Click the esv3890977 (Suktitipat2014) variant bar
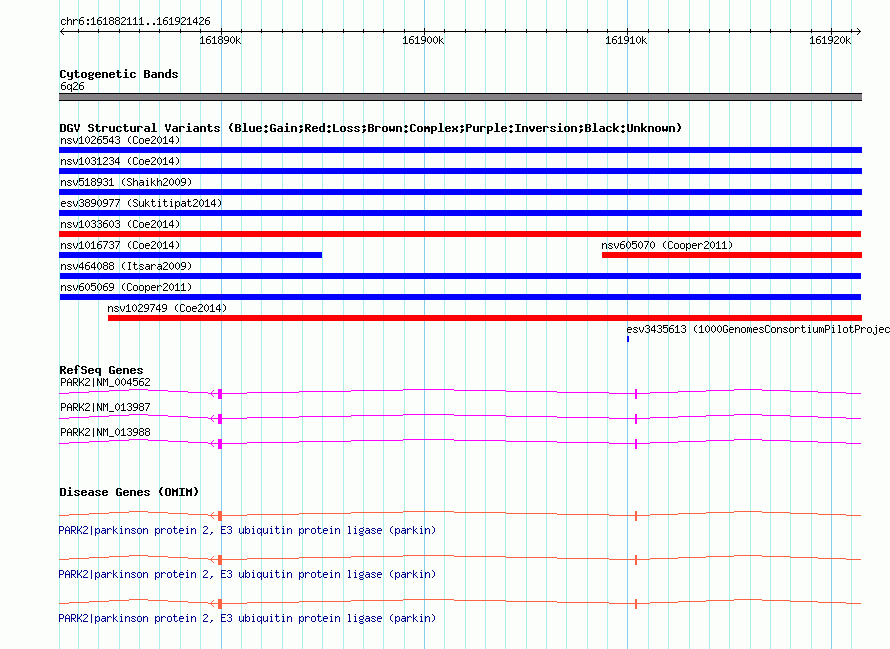890x649 pixels. 460,213
